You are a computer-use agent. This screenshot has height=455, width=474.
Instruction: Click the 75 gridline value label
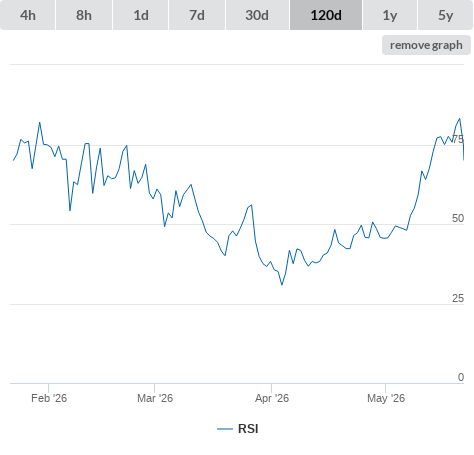coord(458,139)
